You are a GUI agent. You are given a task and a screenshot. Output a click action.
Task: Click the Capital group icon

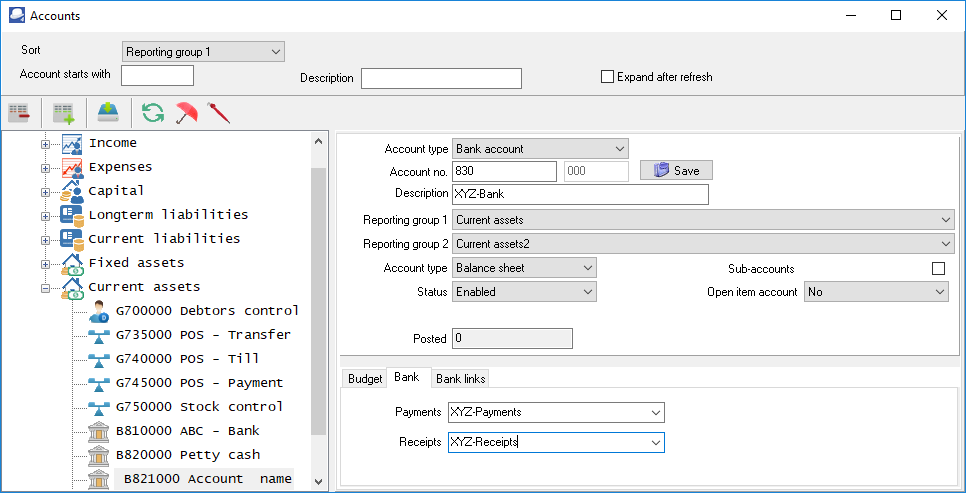tap(72, 192)
